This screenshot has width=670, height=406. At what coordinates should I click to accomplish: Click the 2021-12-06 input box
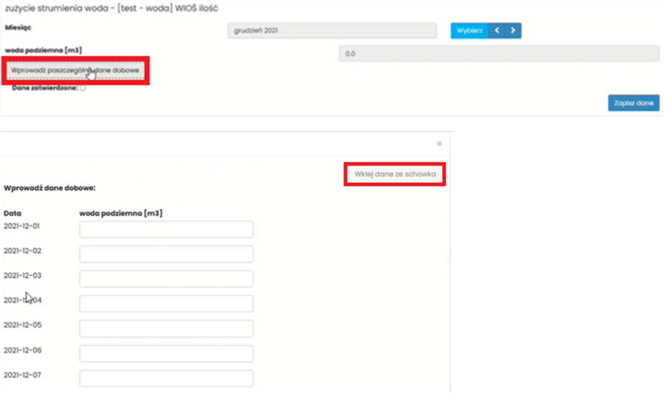tap(166, 354)
